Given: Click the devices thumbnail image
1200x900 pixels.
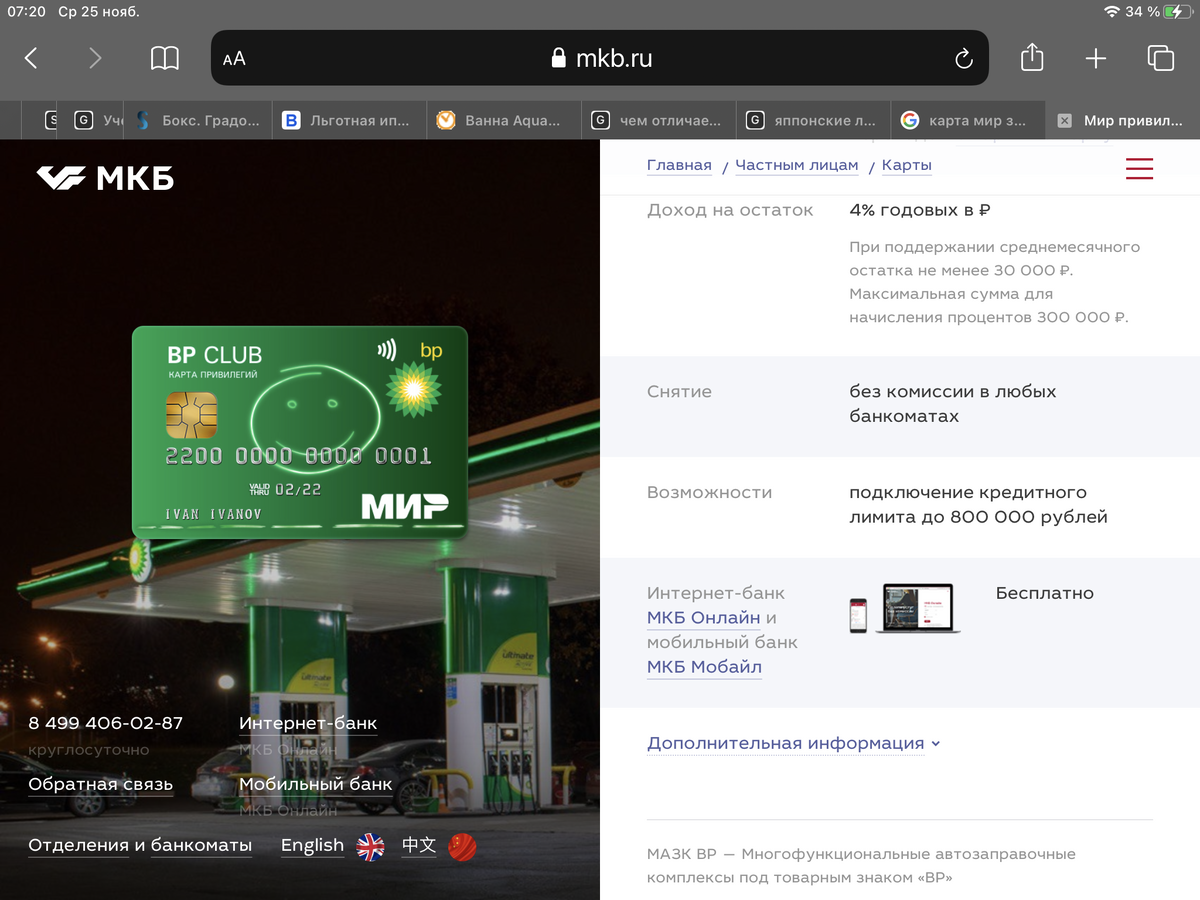Looking at the screenshot, I should tap(905, 608).
